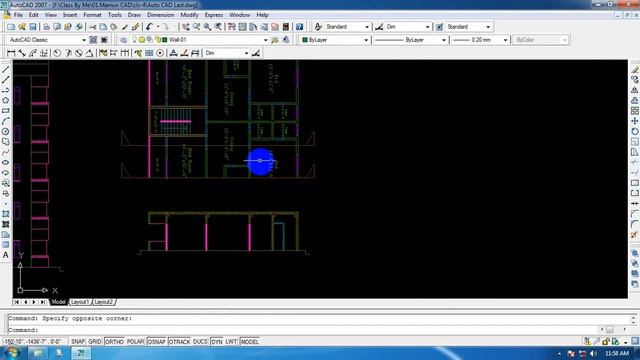The width and height of the screenshot is (640, 360).
Task: Click the Windows Start button
Action: point(12,353)
